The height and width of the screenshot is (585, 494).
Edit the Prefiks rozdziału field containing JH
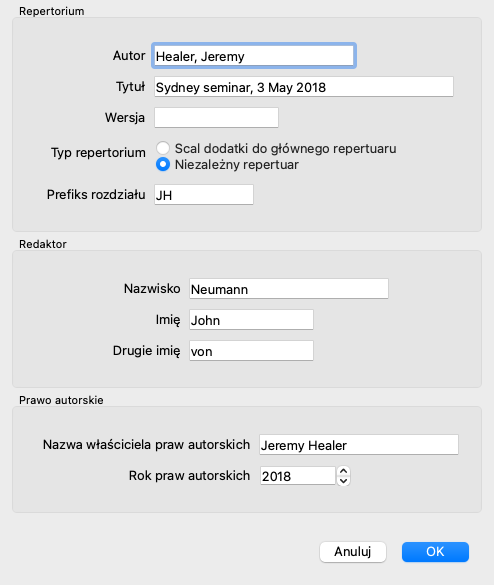point(204,194)
